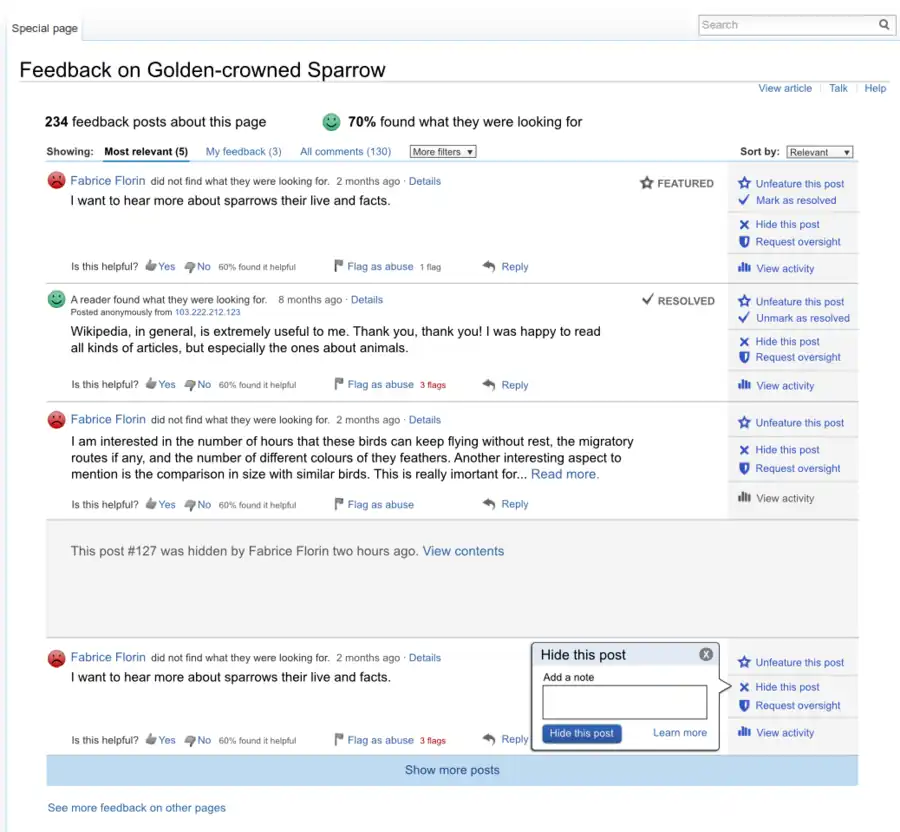Close the Hide this post popup
This screenshot has height=832, width=900.
[706, 654]
